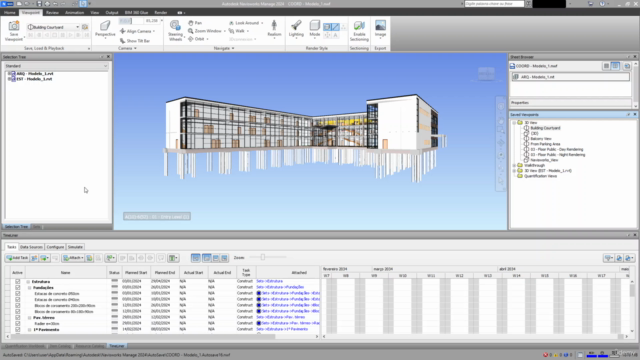Screen dimensions: 640x360
Task: Switch to Data Sources tab in TimeLiner
Action: tap(31, 247)
